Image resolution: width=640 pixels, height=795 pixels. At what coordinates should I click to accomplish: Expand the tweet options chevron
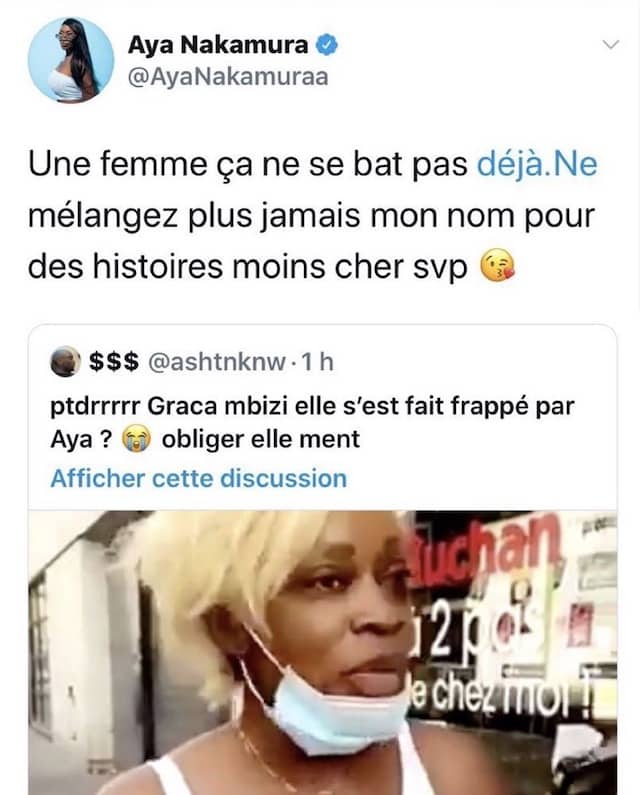click(611, 45)
